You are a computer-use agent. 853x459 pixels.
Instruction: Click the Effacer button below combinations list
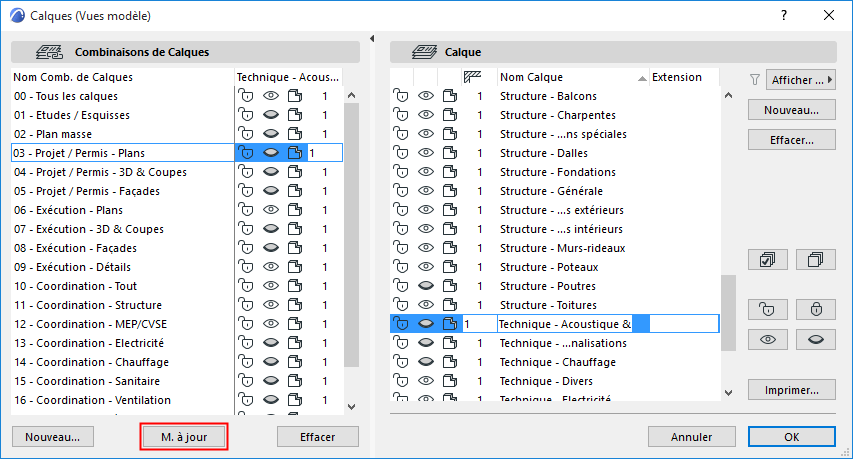318,437
